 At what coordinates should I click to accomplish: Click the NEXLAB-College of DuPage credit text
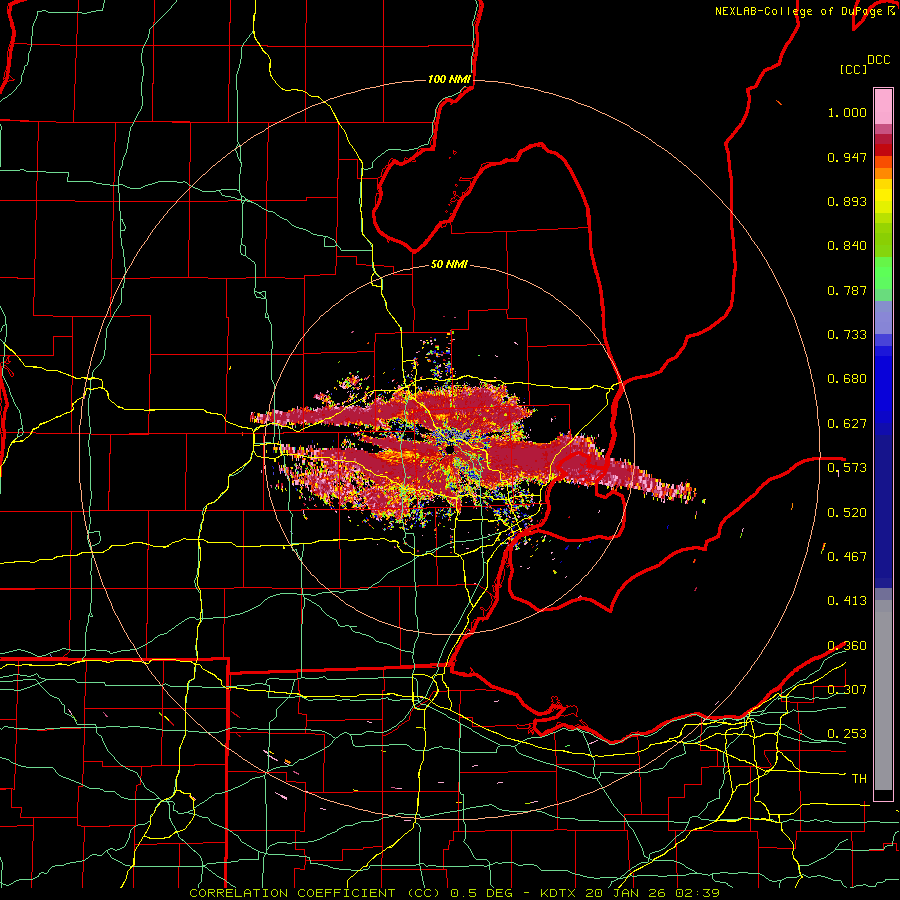800,11
